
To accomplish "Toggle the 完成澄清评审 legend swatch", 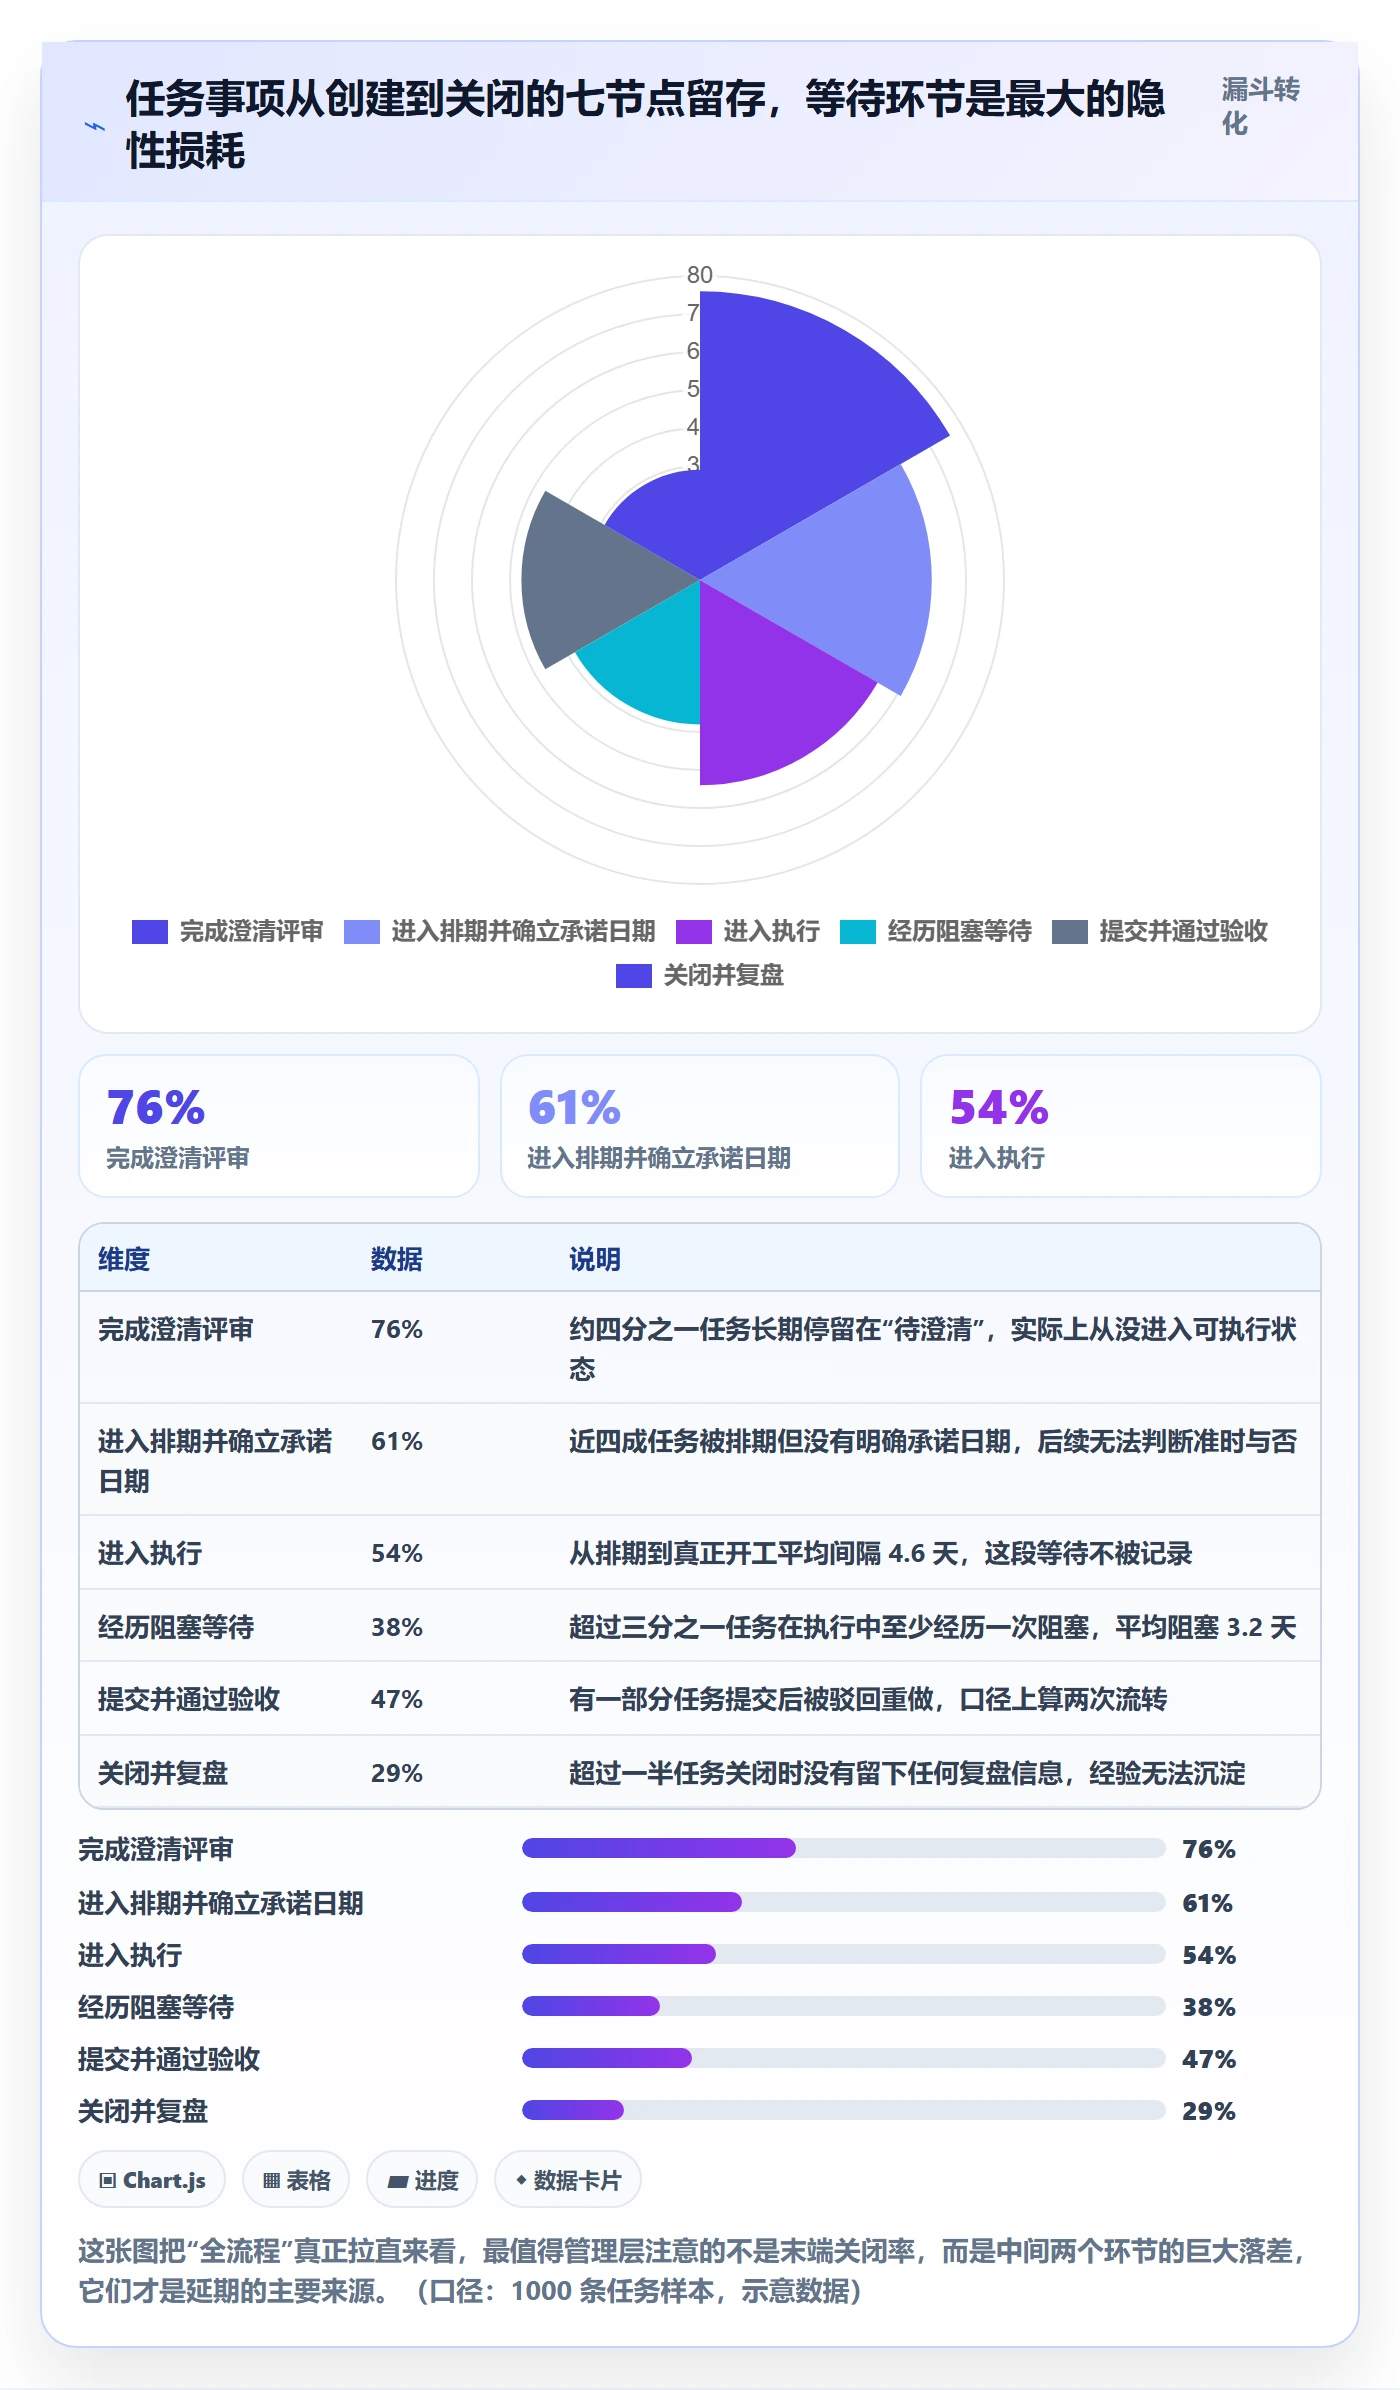I will click(149, 932).
